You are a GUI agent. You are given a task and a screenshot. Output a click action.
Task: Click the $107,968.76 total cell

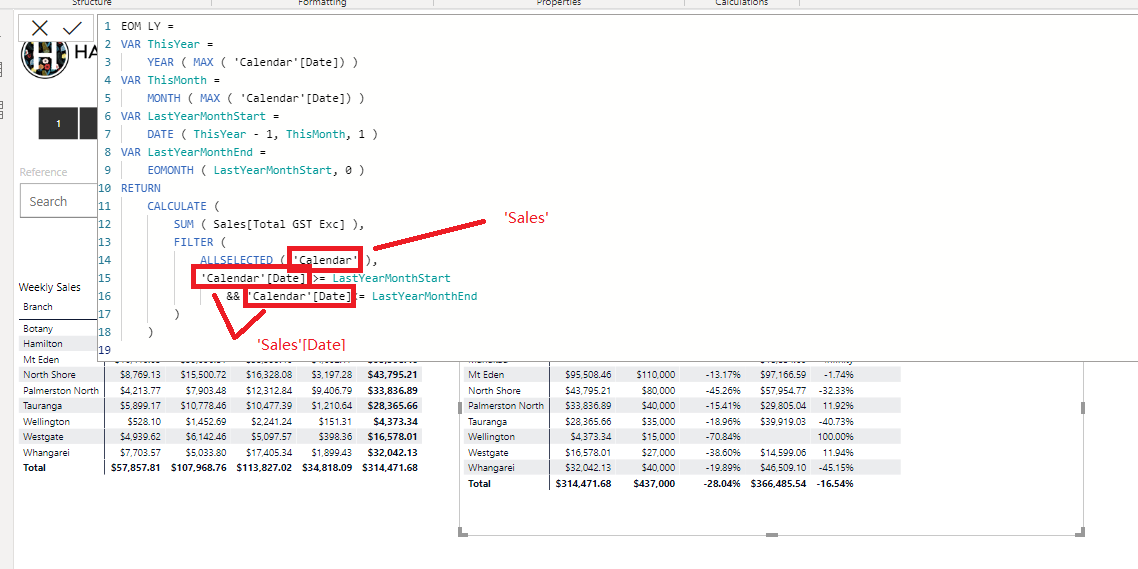coord(199,467)
